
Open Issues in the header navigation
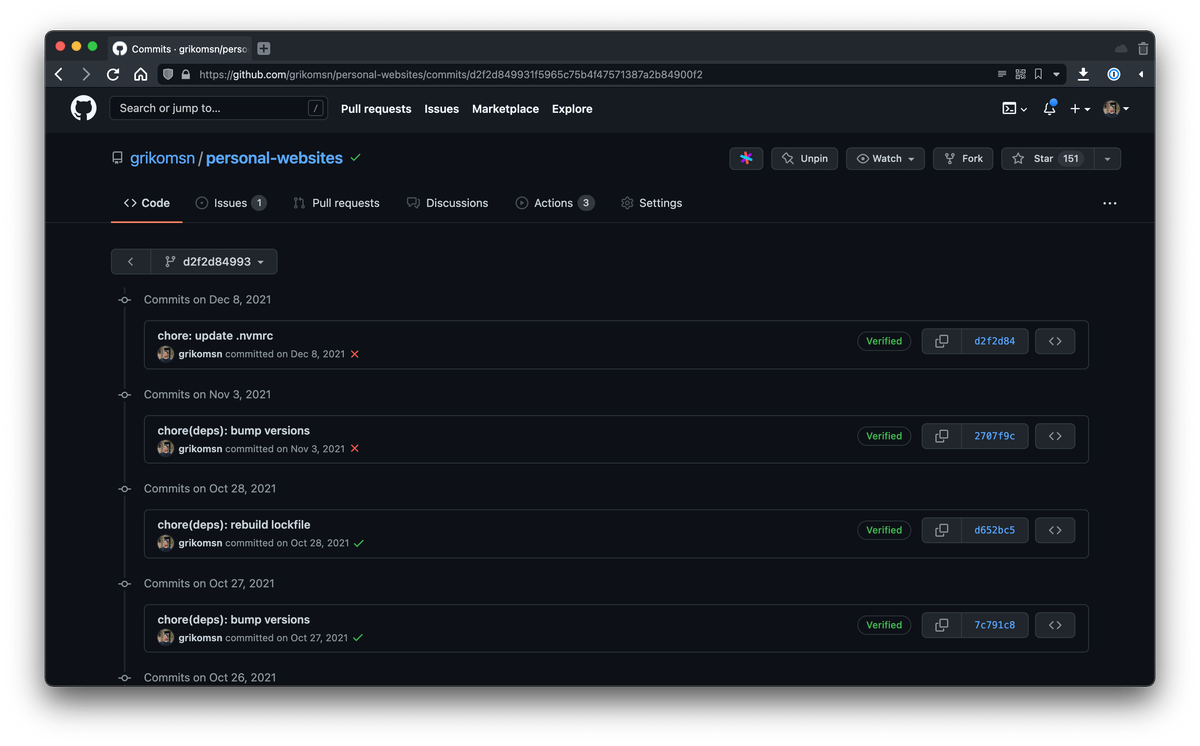pos(442,109)
